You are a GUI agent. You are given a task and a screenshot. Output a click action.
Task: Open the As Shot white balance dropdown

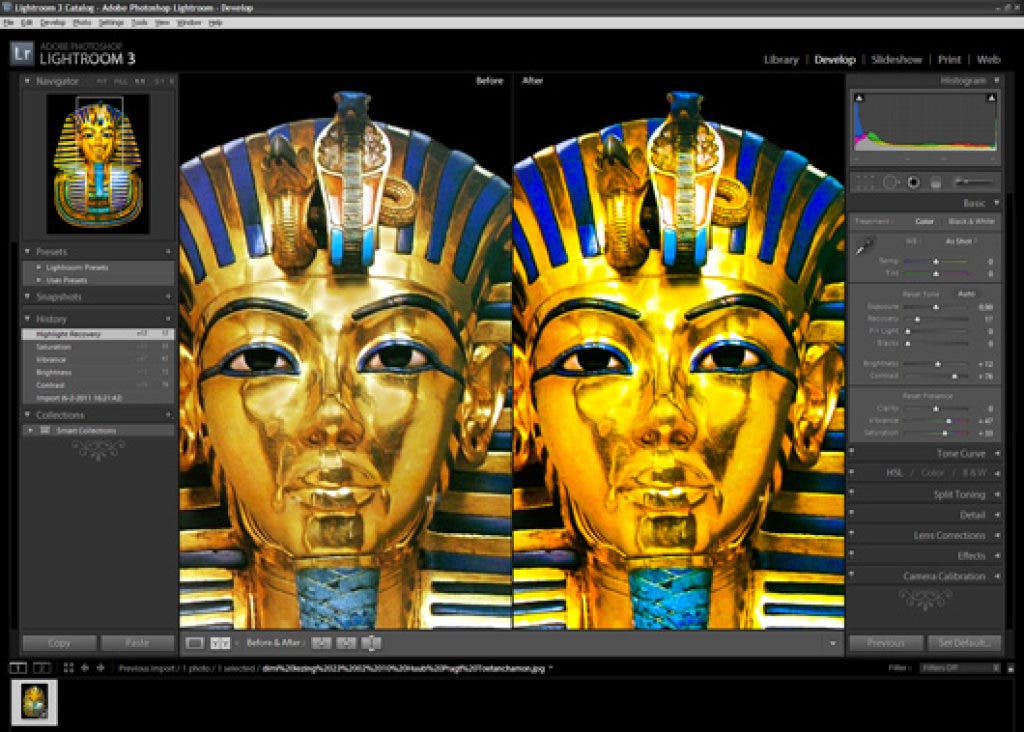coord(961,241)
